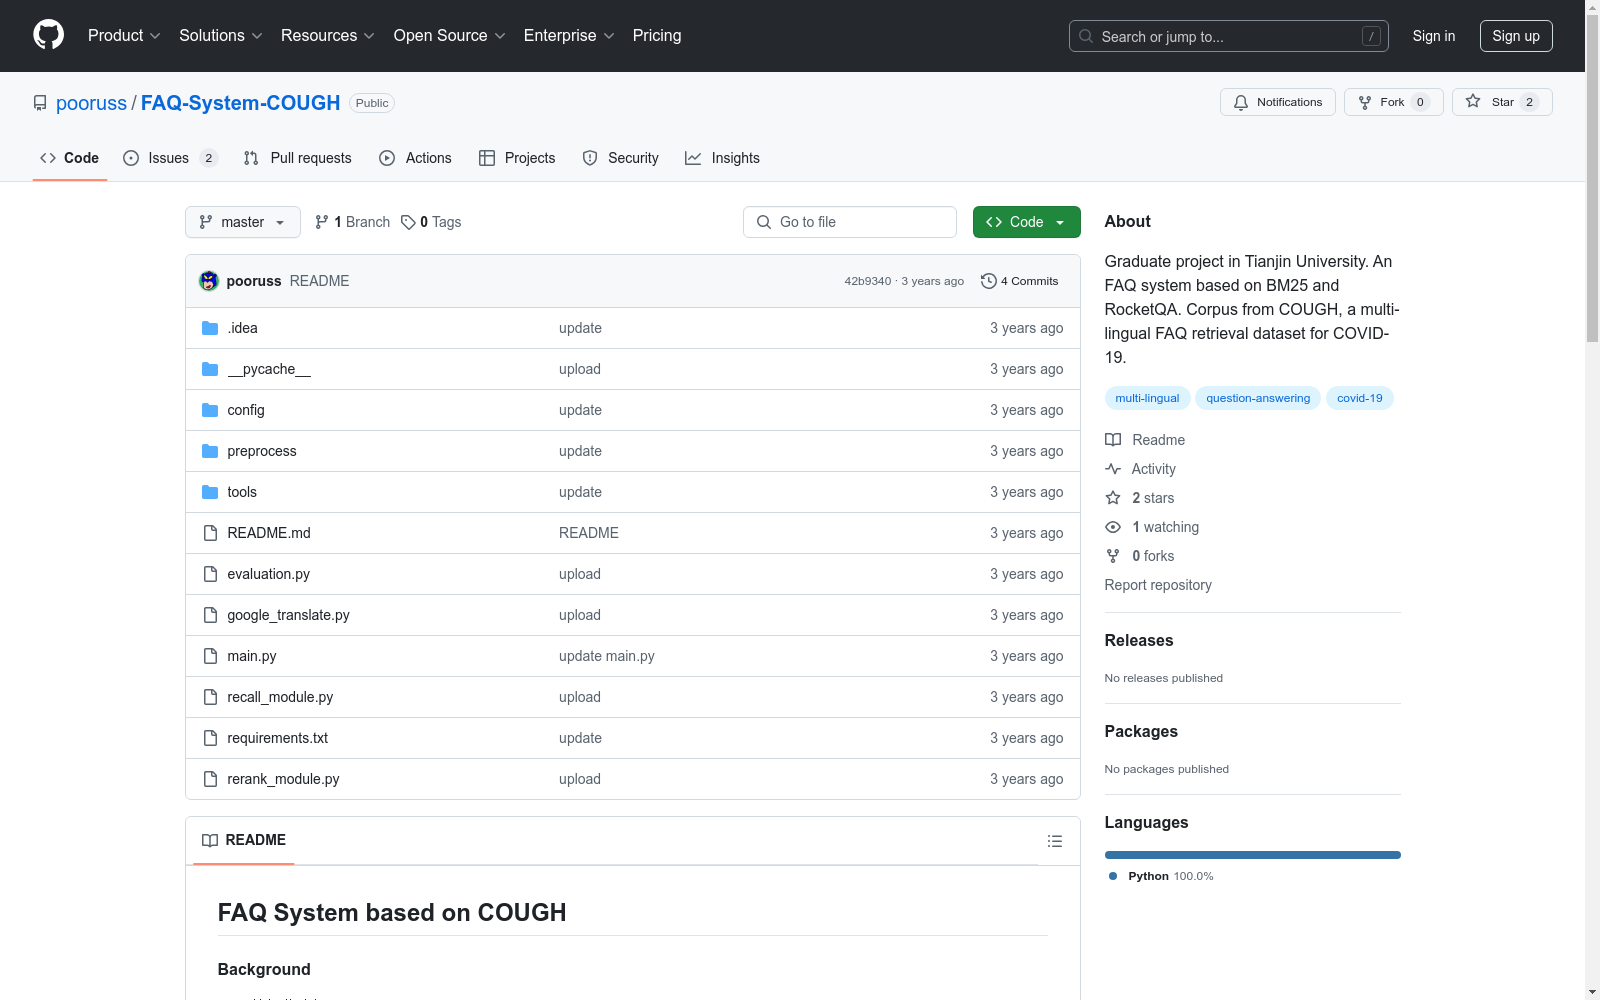Viewport: 1600px width, 1000px height.
Task: Switch to the Actions tab
Action: [415, 158]
